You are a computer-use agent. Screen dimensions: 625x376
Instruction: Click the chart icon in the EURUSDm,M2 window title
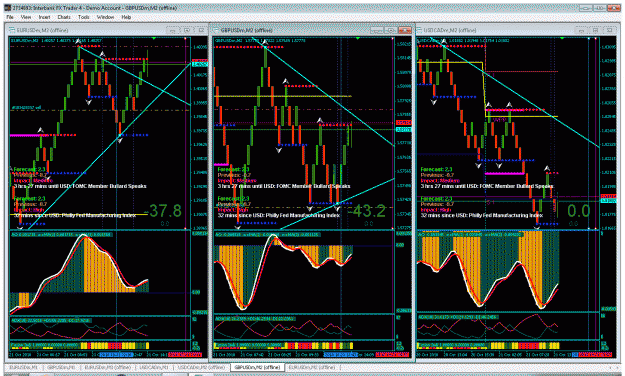click(12, 30)
